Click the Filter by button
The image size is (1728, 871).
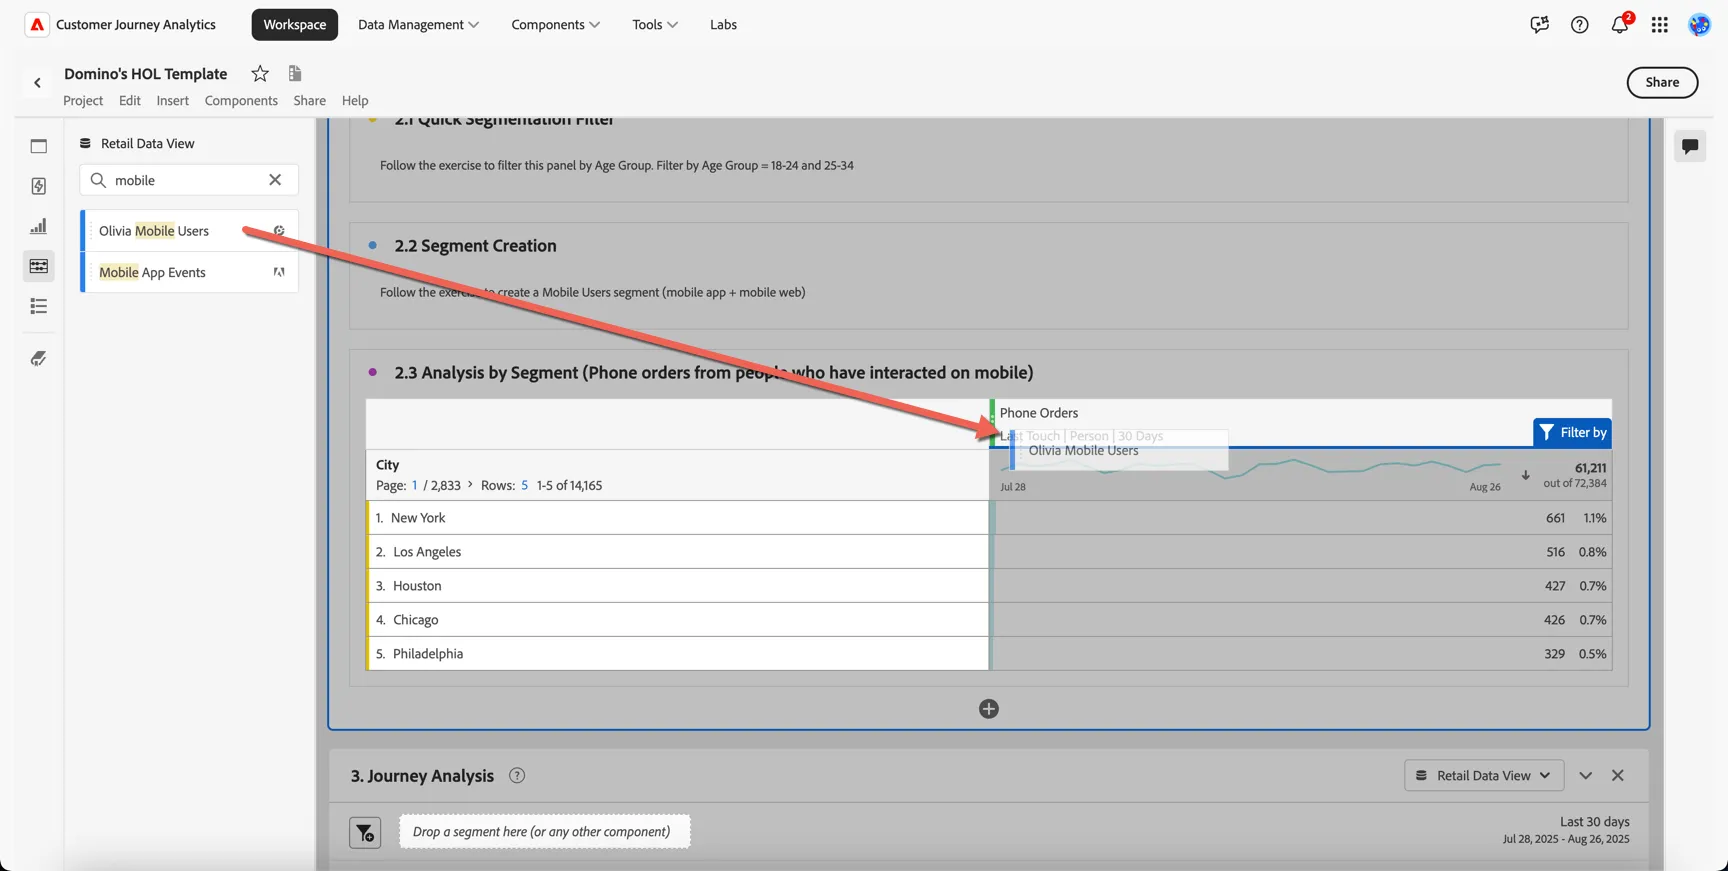[x=1572, y=433]
